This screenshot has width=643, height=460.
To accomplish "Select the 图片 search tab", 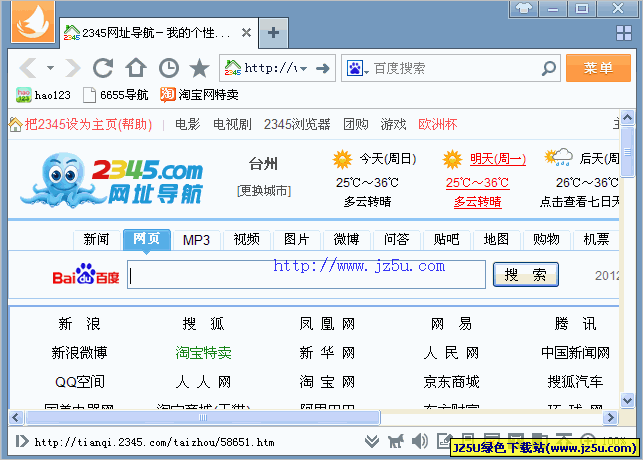I will tap(296, 239).
